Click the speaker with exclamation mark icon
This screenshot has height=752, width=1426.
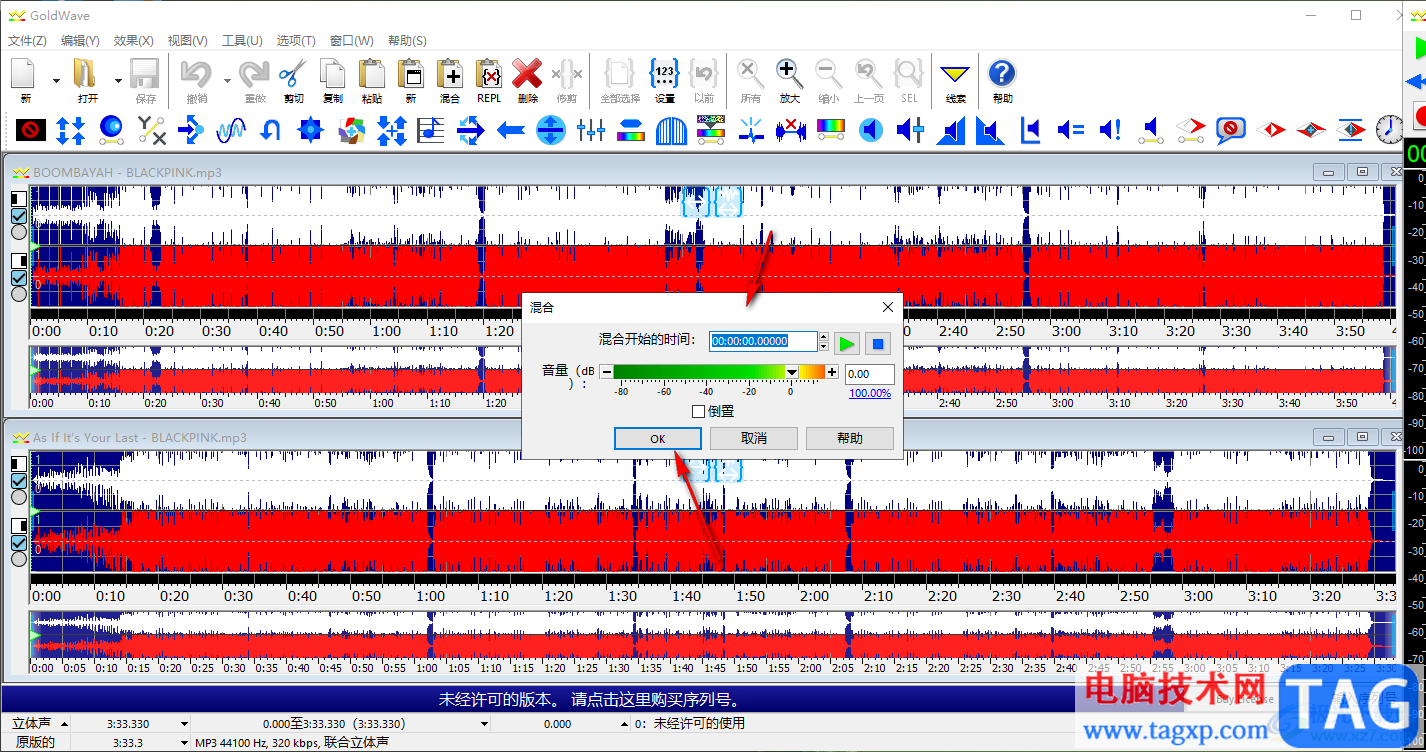click(x=1111, y=129)
